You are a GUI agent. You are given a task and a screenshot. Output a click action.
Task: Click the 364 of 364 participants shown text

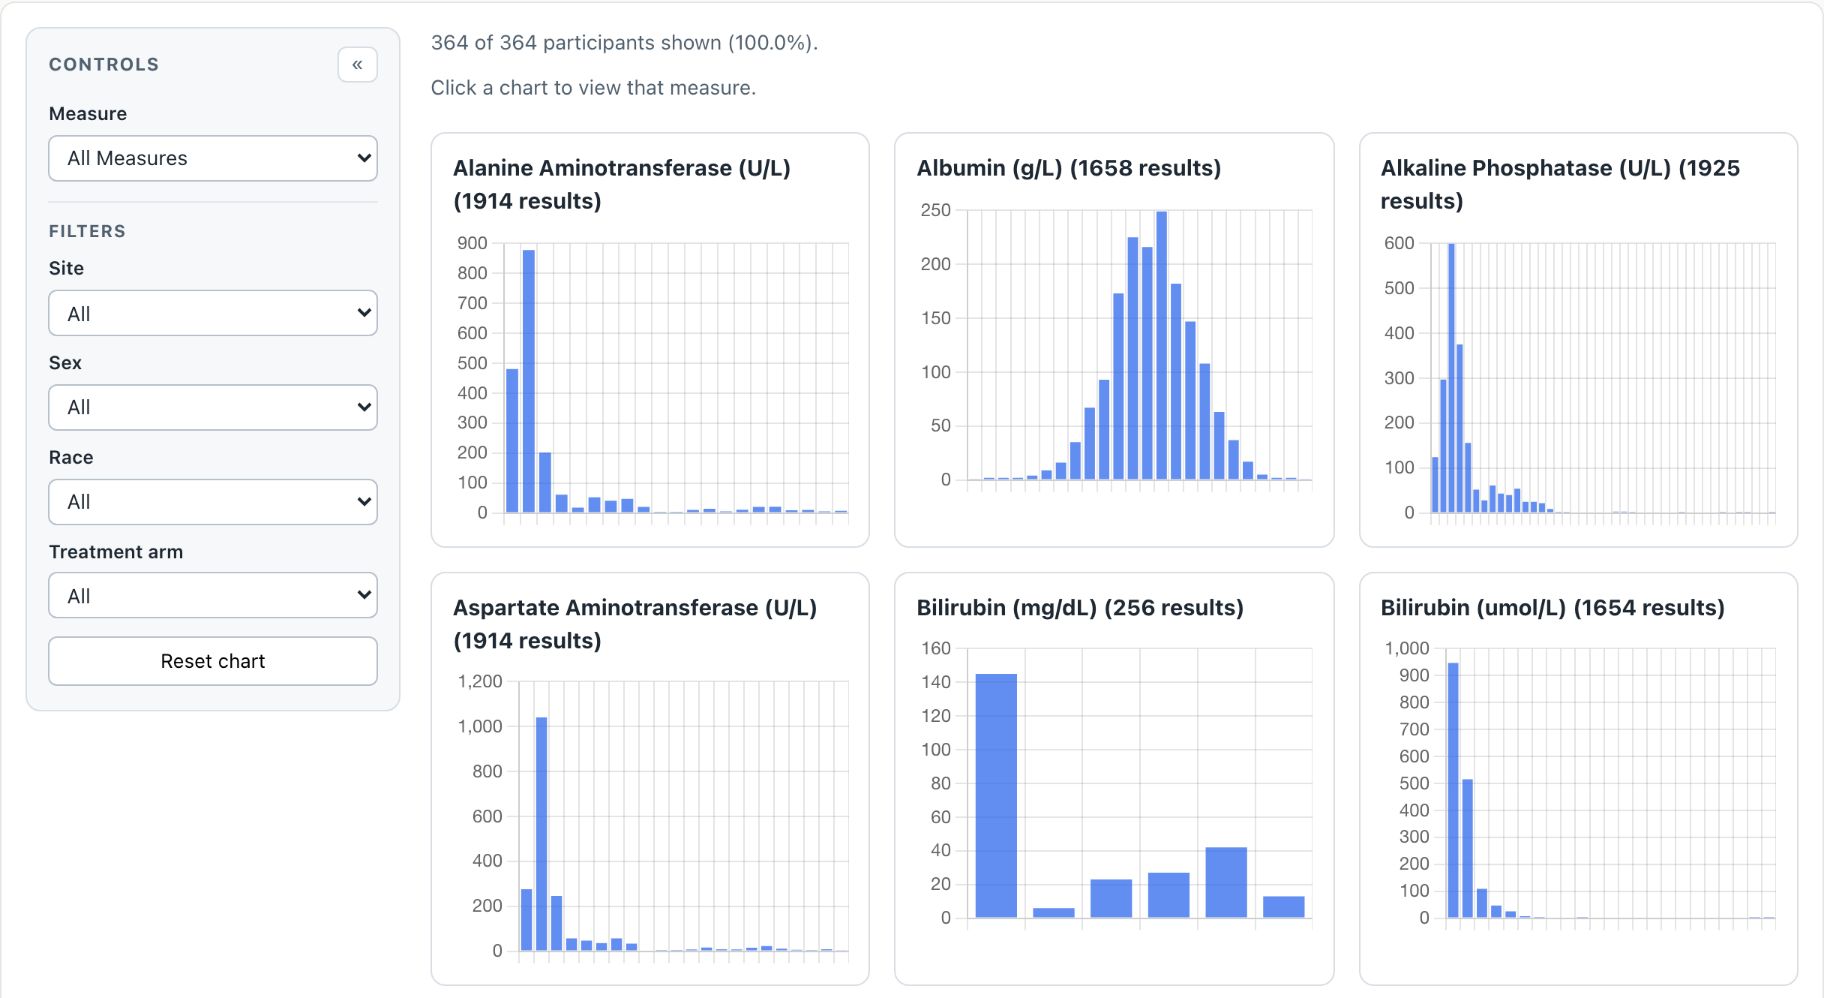pyautogui.click(x=624, y=43)
